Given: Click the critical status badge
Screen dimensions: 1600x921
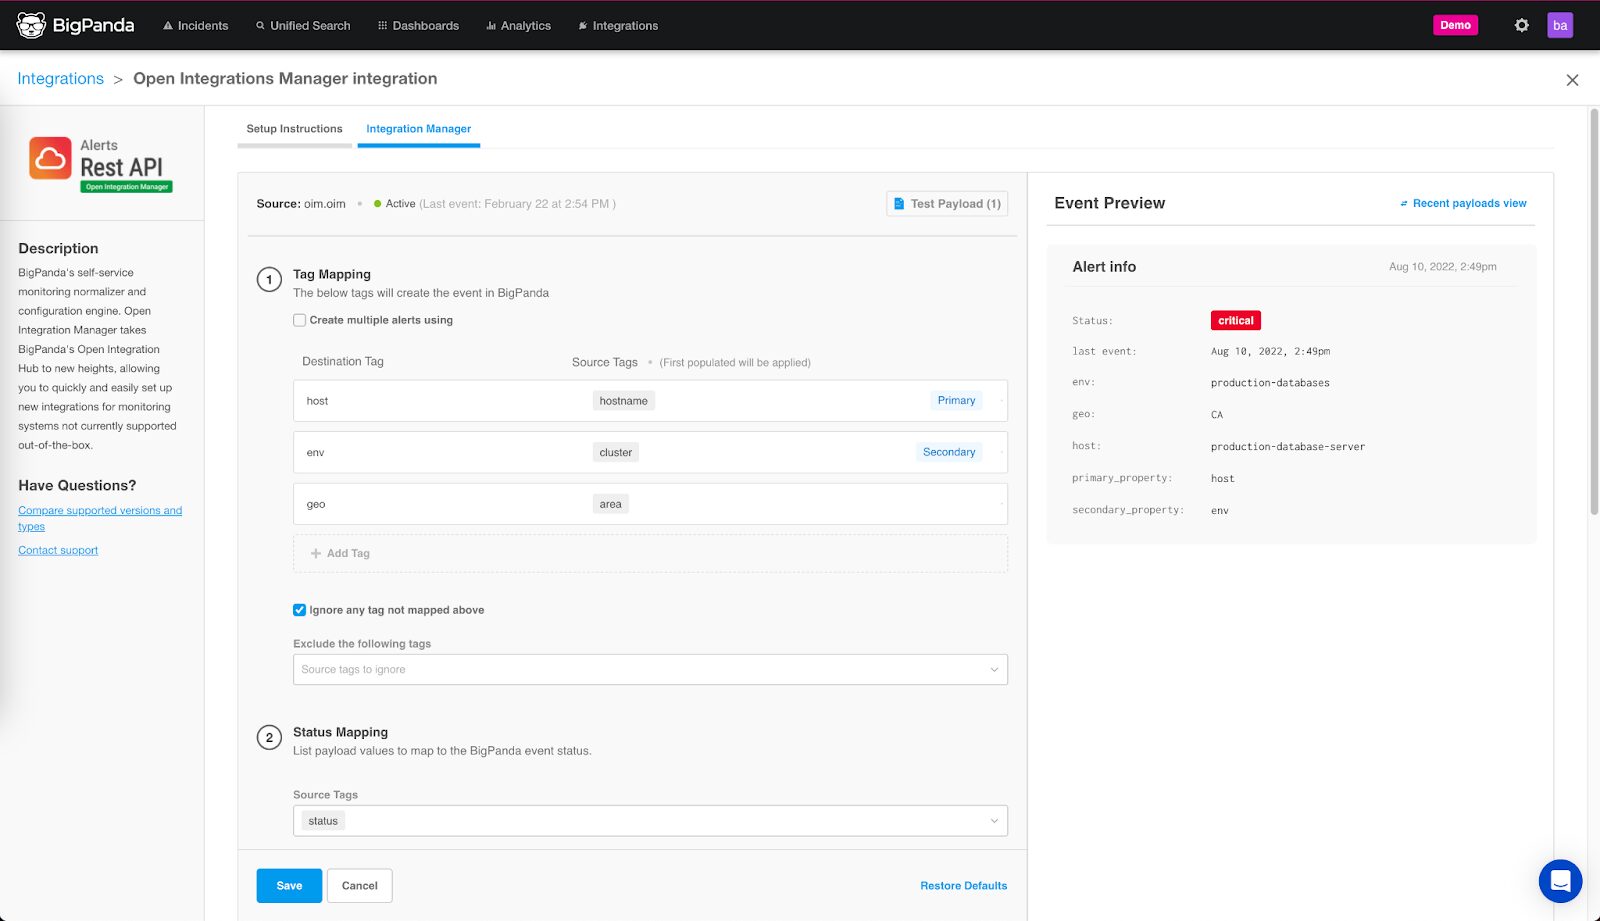Looking at the screenshot, I should coord(1235,321).
